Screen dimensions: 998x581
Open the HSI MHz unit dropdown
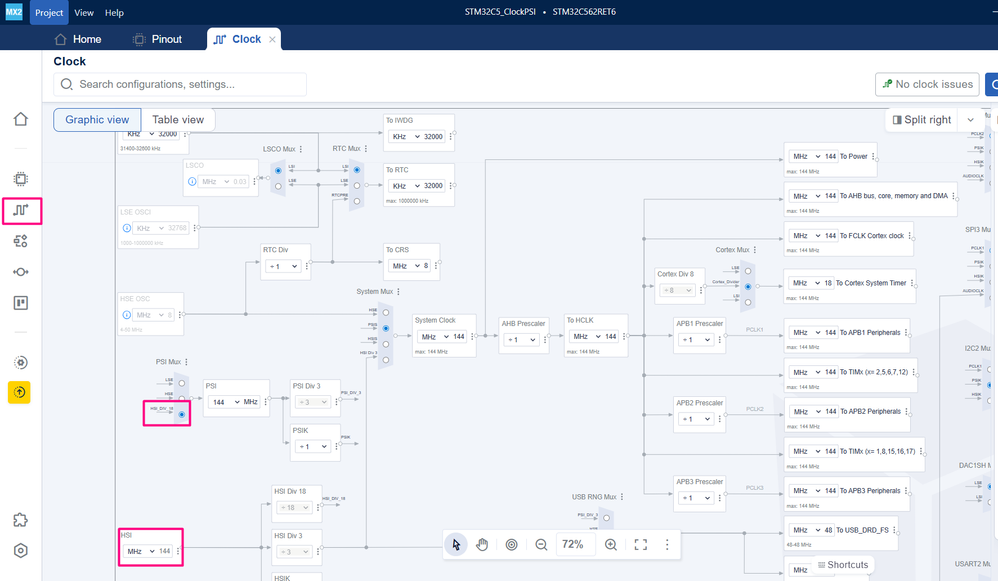point(141,551)
